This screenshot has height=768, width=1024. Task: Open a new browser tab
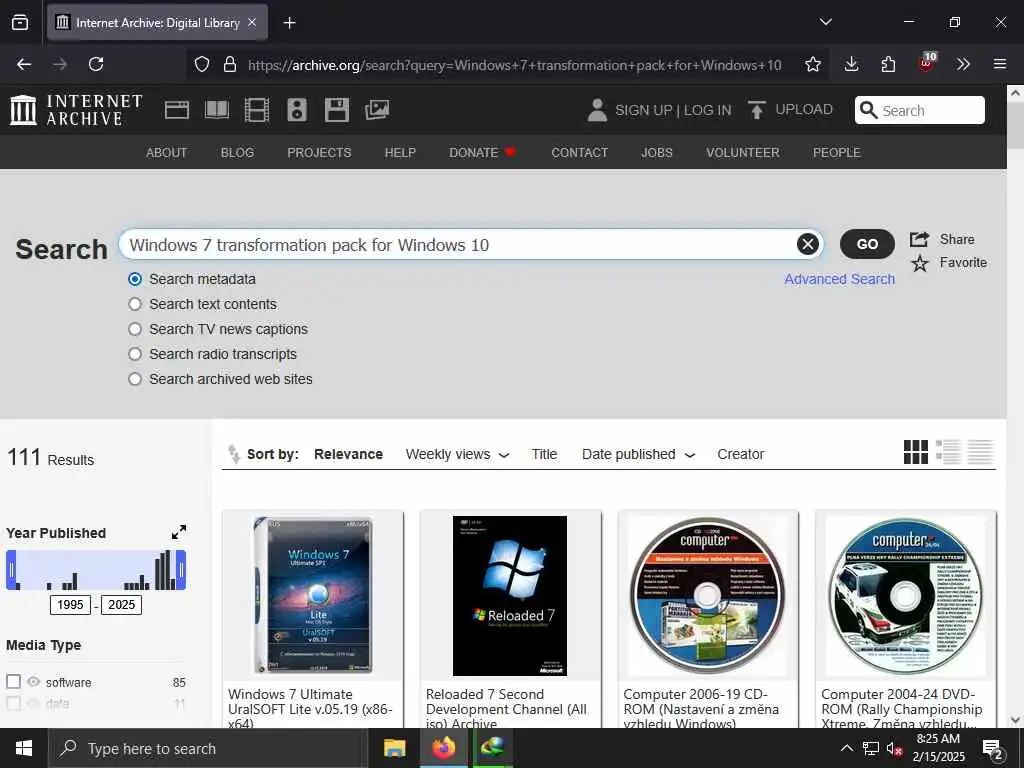pyautogui.click(x=289, y=23)
